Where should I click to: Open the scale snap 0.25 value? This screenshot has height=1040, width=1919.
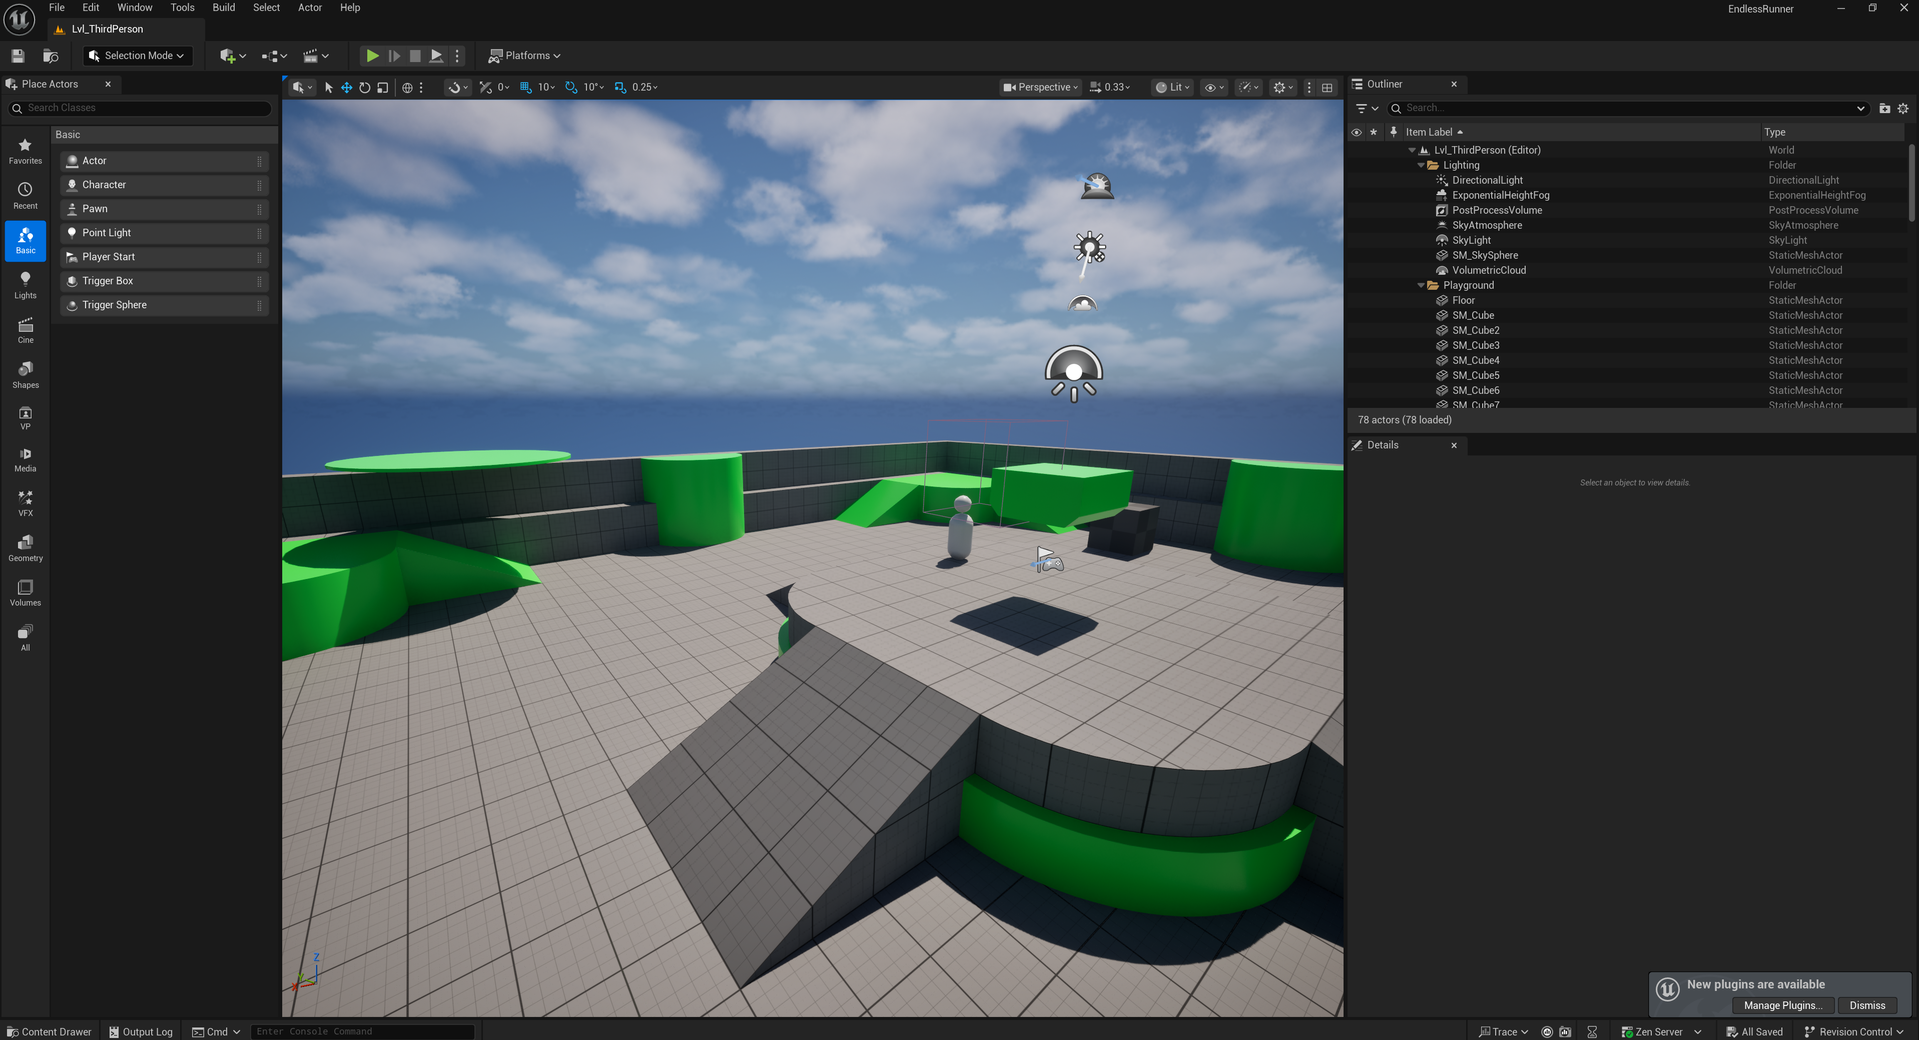pos(645,87)
